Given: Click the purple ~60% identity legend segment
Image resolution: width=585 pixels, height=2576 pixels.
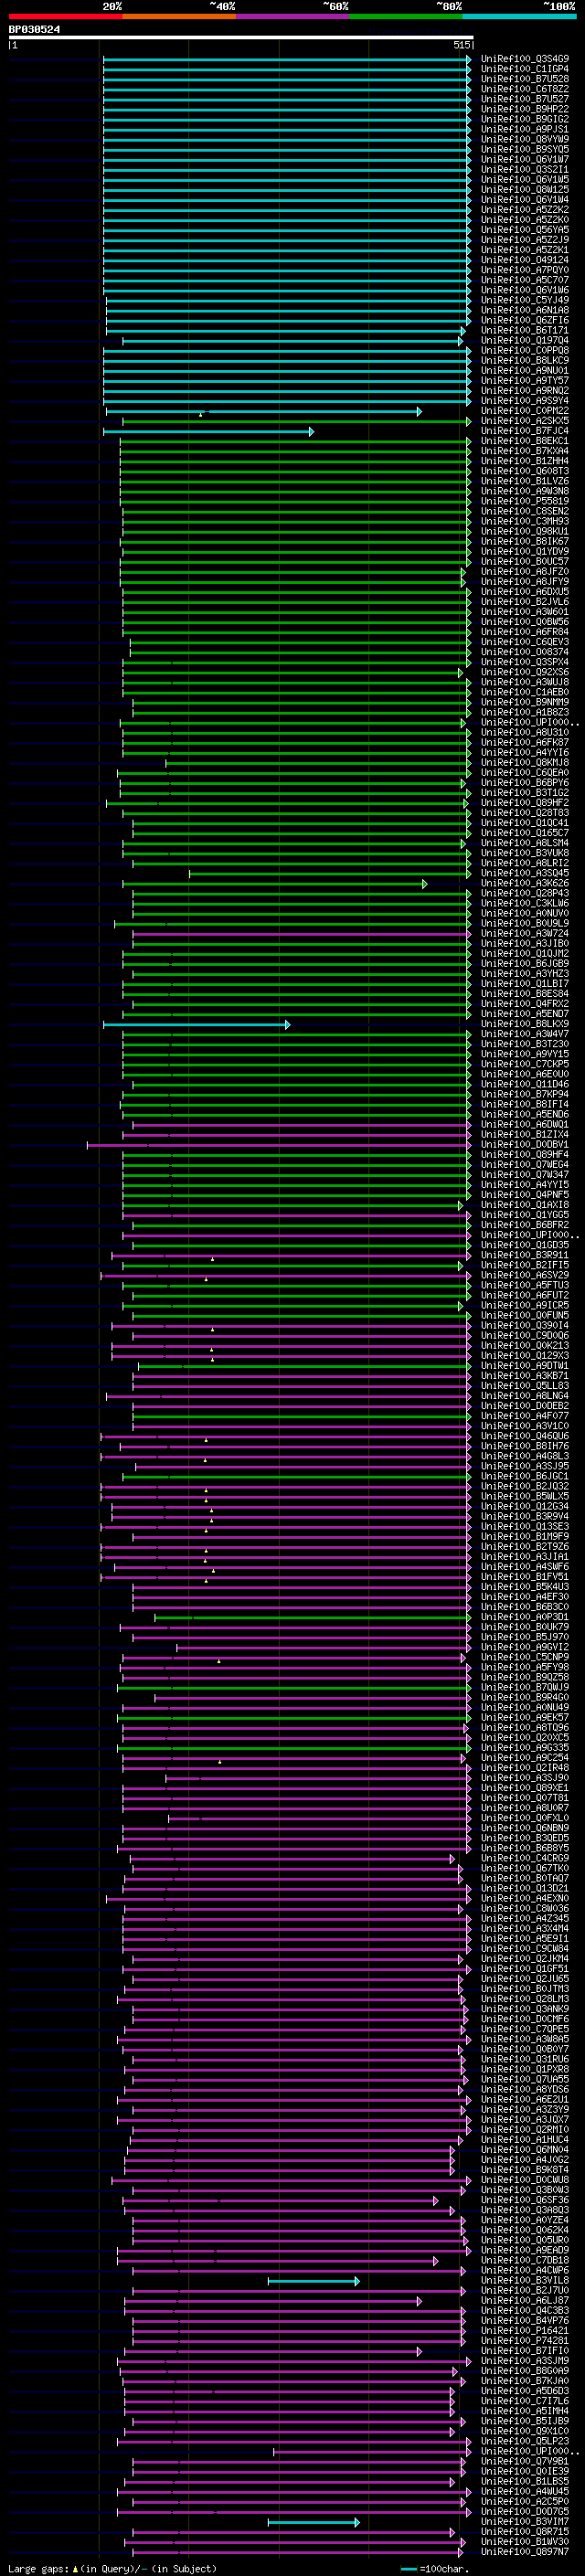Looking at the screenshot, I should 292,16.
